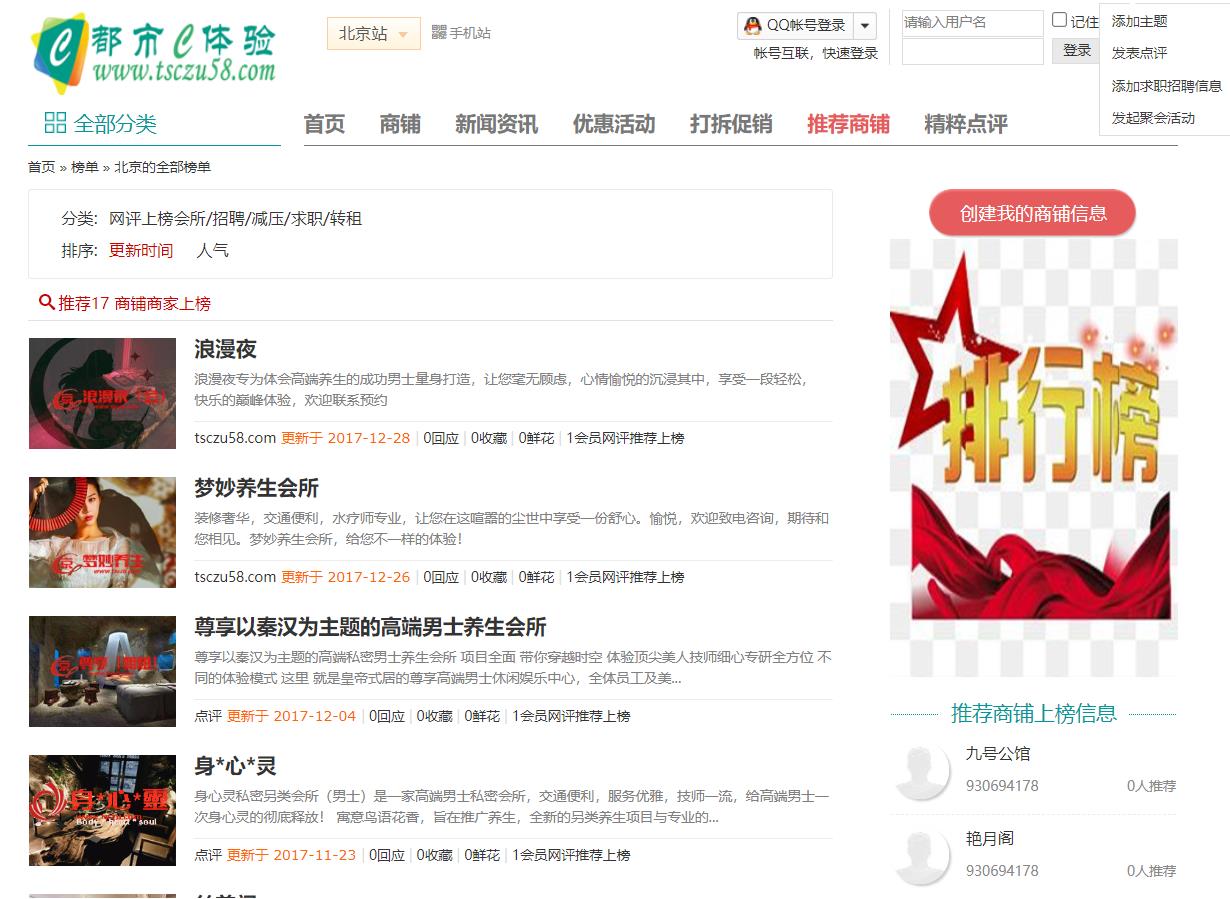This screenshot has width=1230, height=899.
Task: Click the 请输入用户名 username field
Action: pos(971,21)
